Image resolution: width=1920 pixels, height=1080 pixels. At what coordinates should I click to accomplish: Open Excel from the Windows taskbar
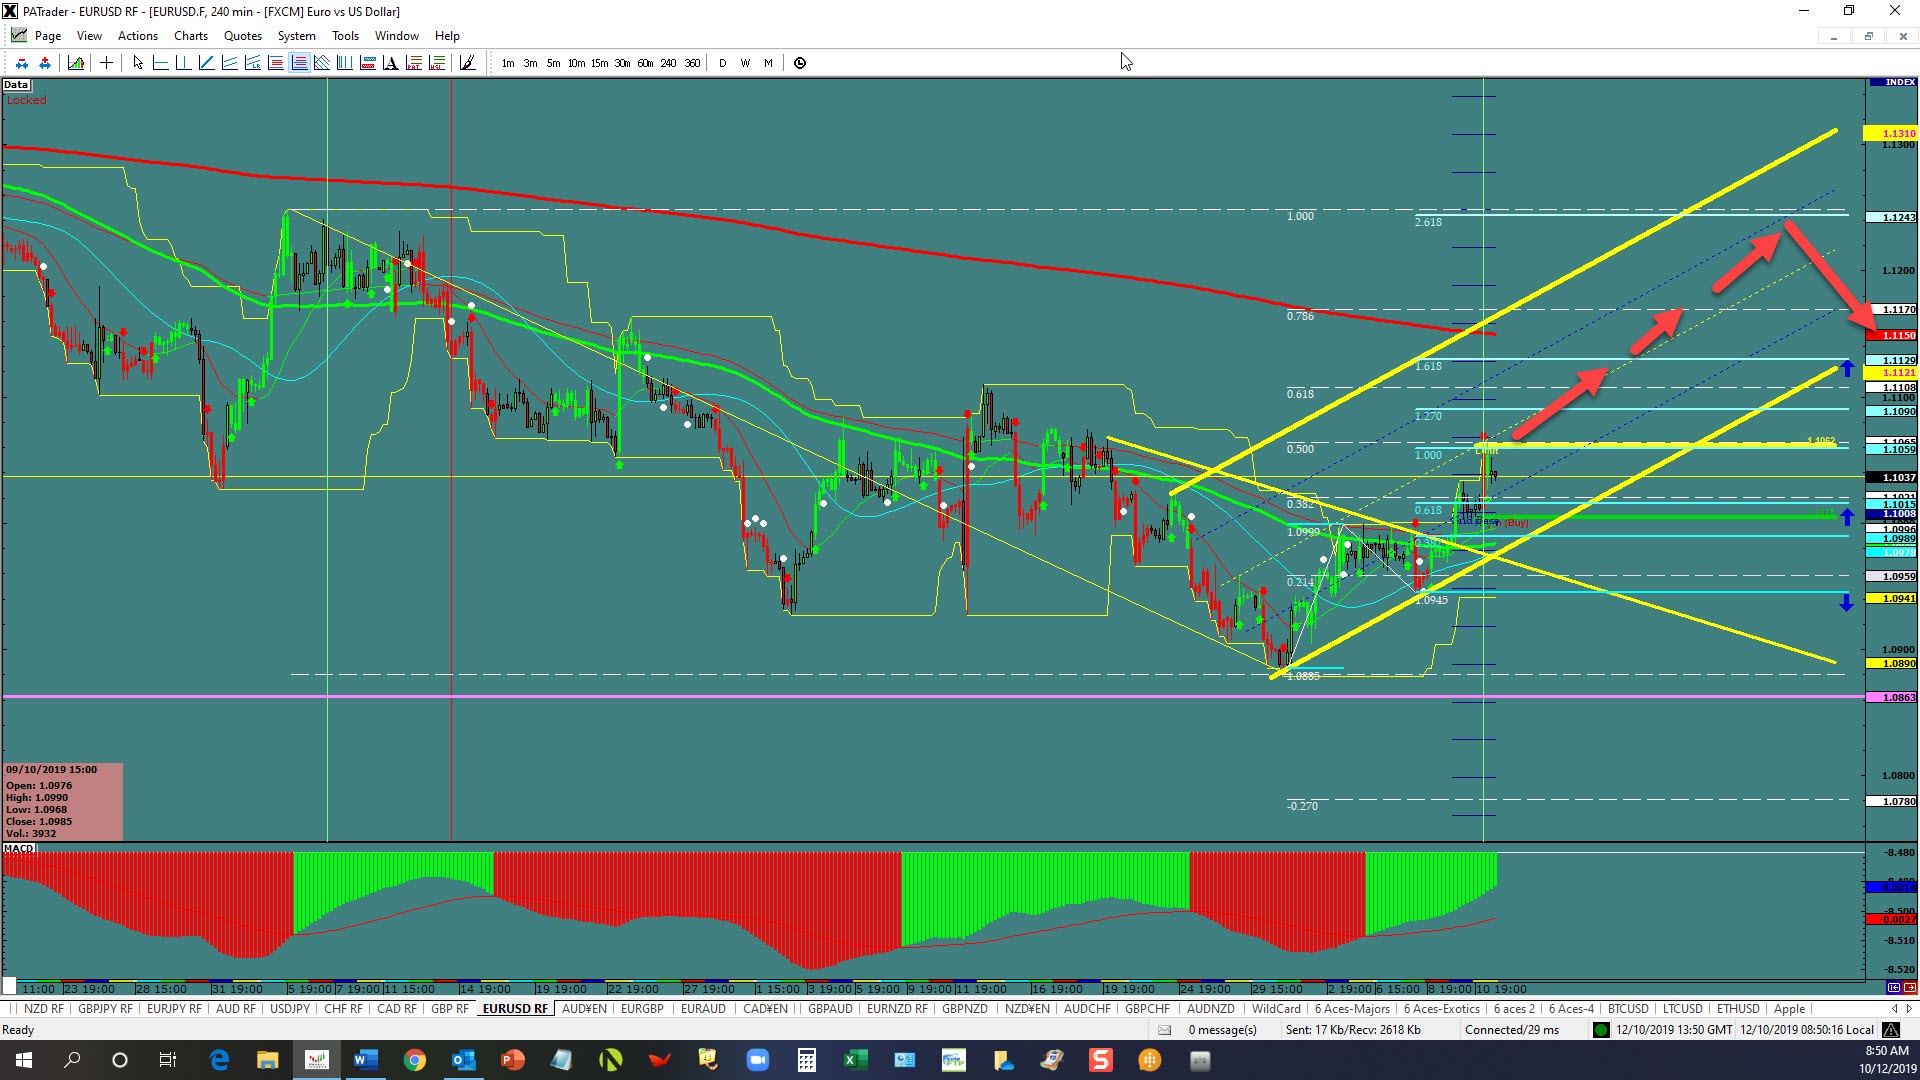click(x=855, y=1060)
